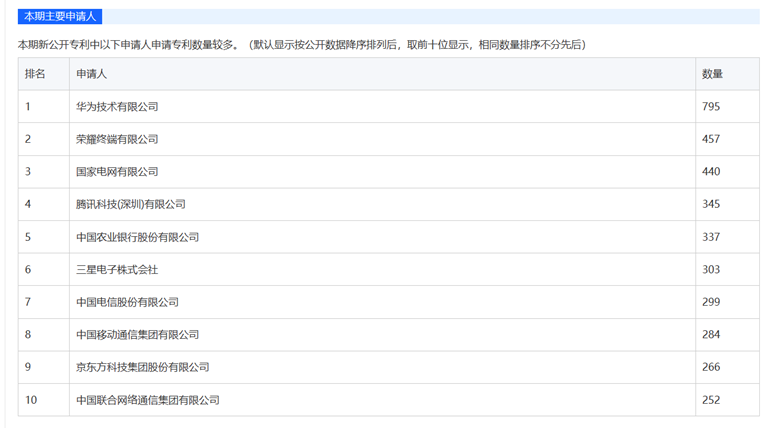Select applicant 荣耀终端有限公司
The width and height of the screenshot is (774, 428).
[x=117, y=139]
